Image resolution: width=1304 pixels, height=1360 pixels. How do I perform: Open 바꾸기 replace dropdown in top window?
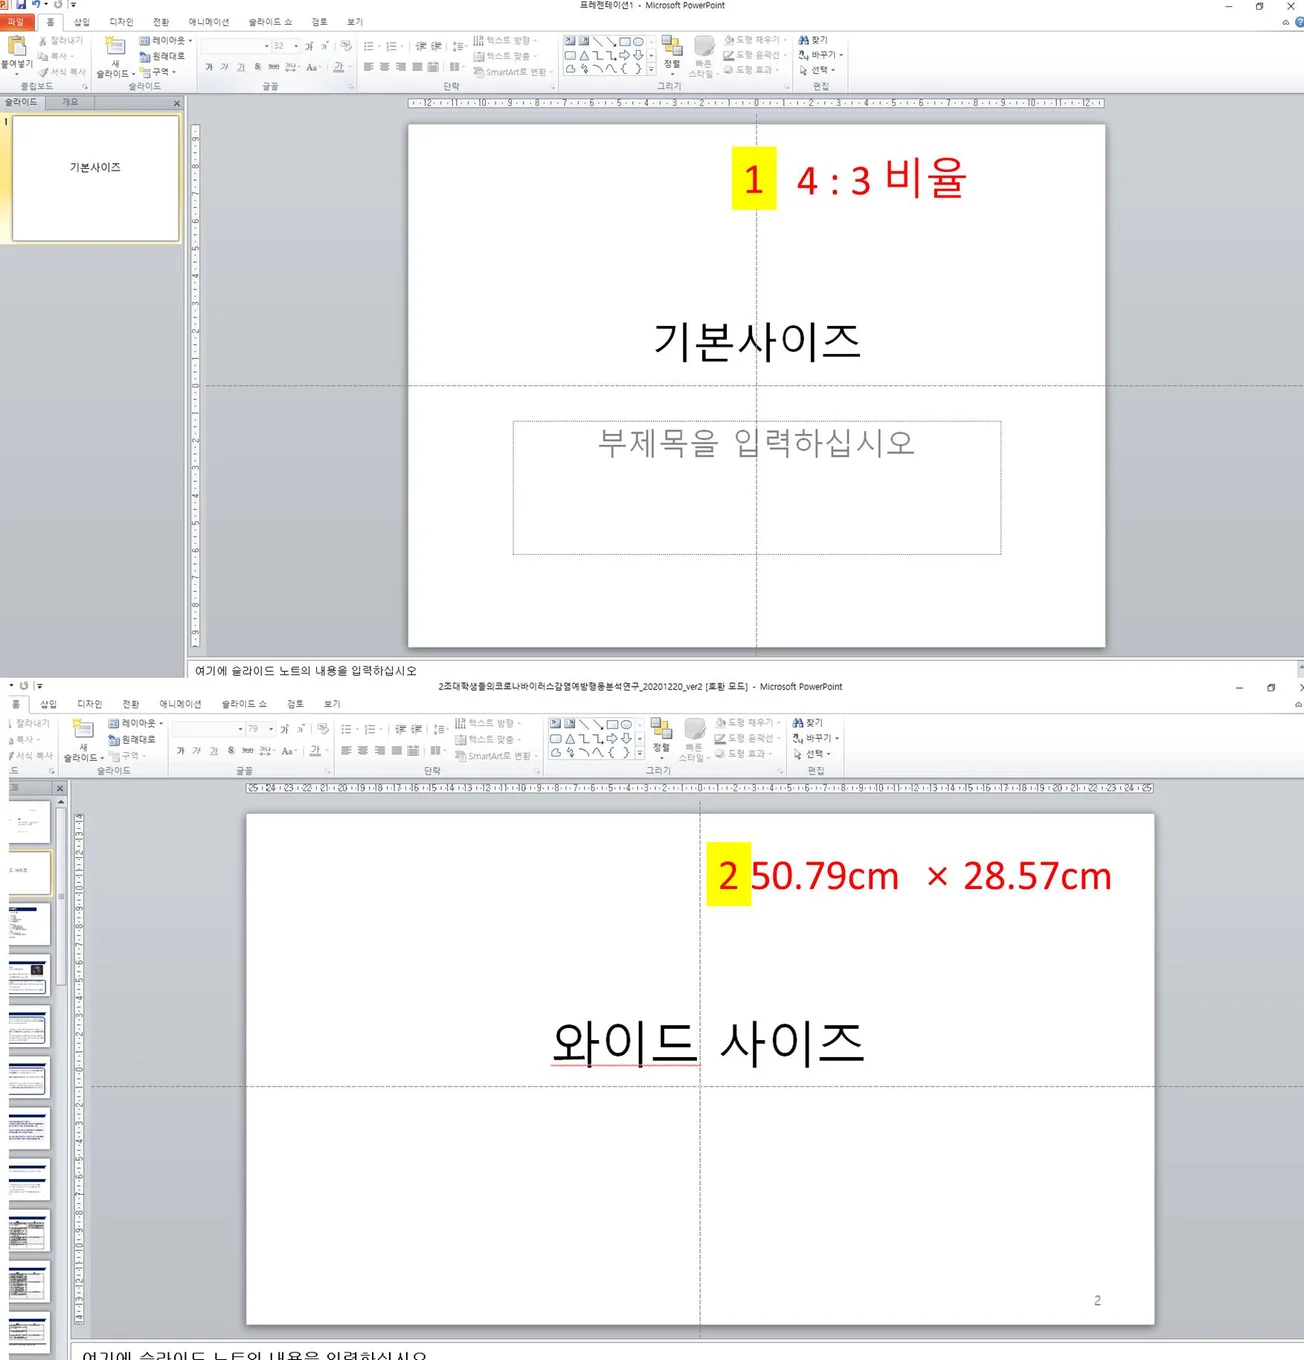[821, 55]
